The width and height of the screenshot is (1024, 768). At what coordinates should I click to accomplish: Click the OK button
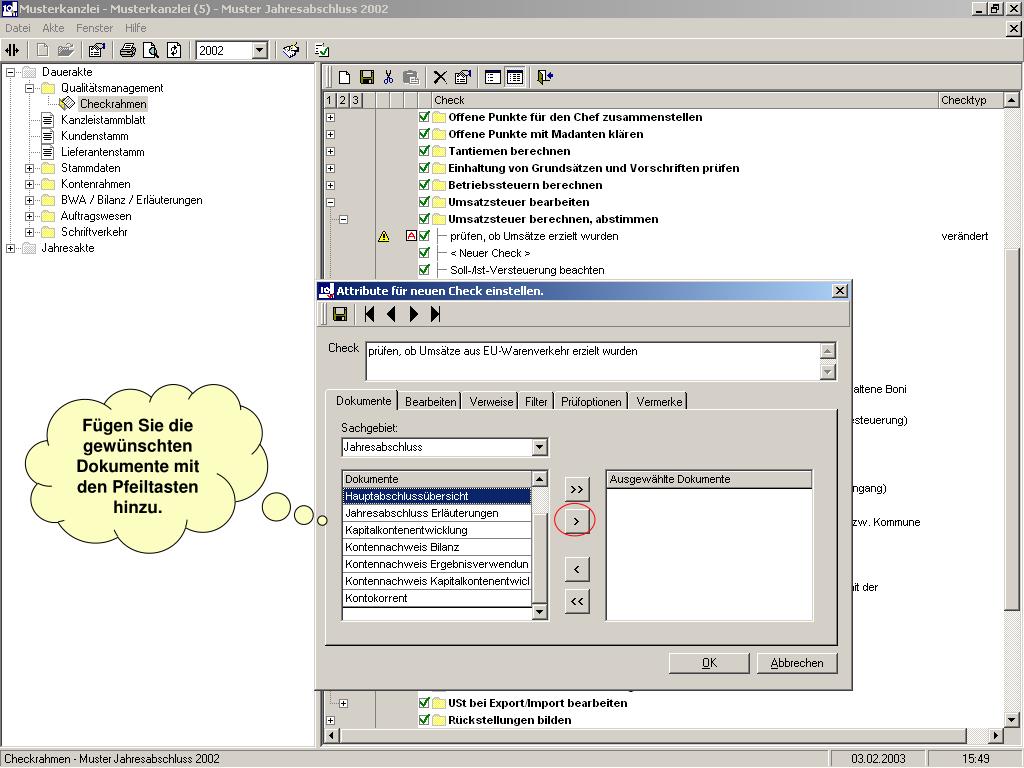(x=709, y=663)
